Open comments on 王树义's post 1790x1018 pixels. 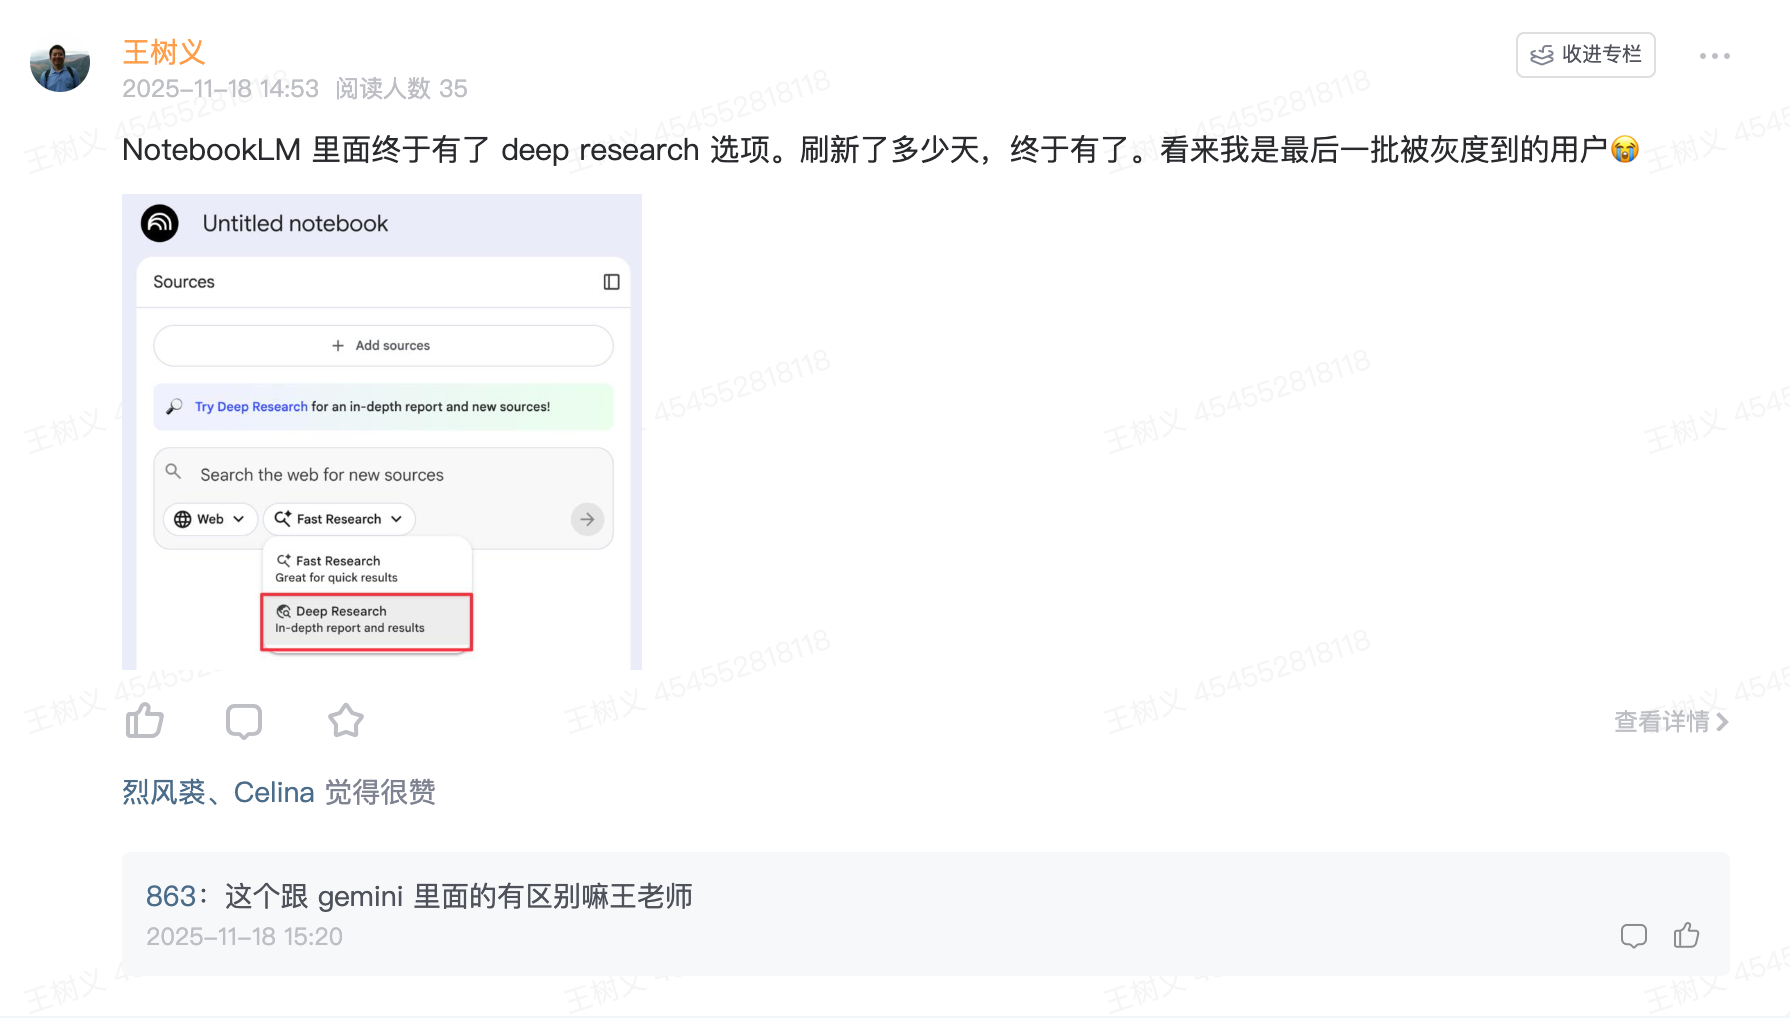(244, 720)
